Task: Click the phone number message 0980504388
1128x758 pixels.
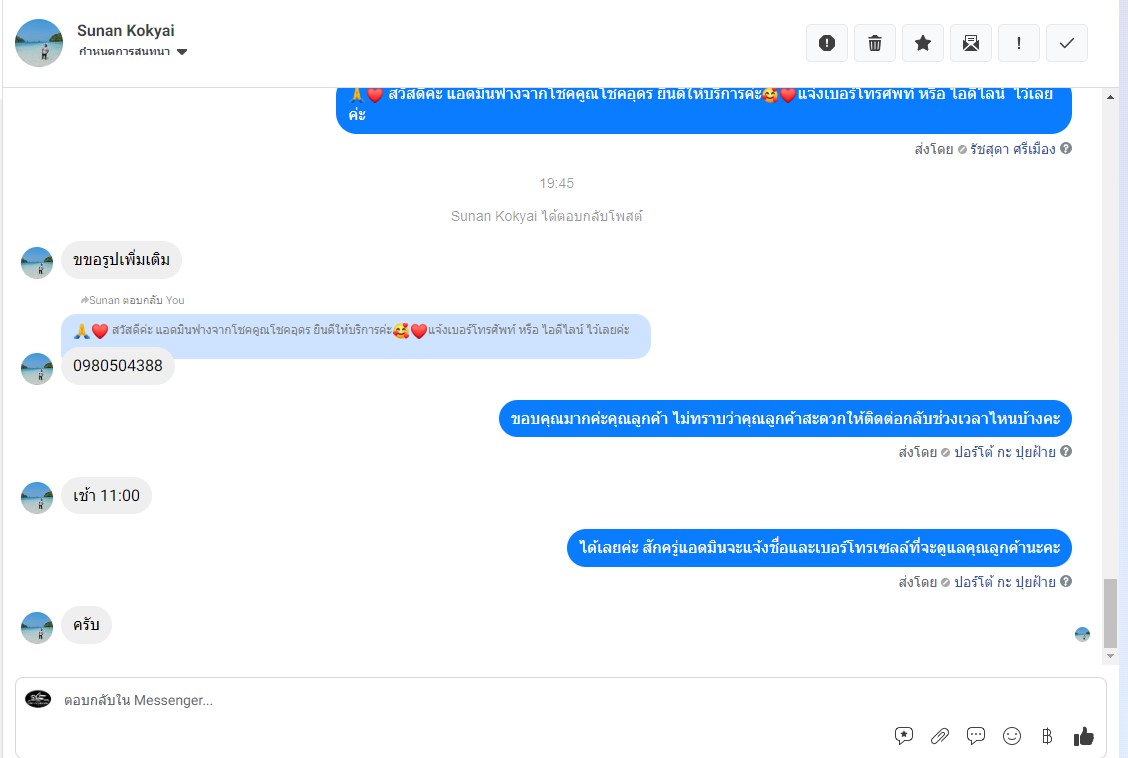Action: [118, 366]
